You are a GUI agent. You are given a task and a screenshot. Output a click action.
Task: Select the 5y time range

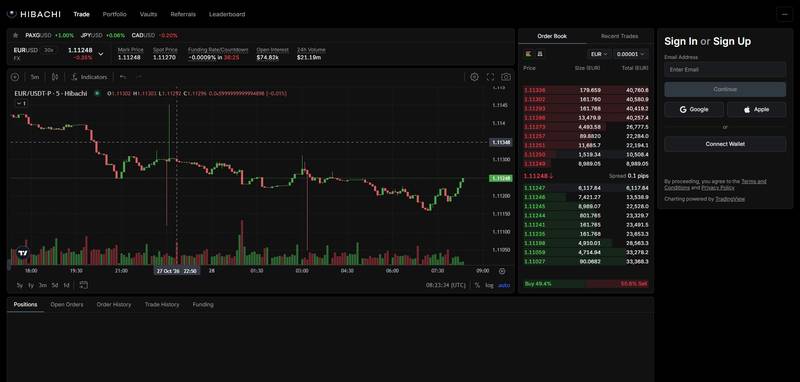point(19,285)
